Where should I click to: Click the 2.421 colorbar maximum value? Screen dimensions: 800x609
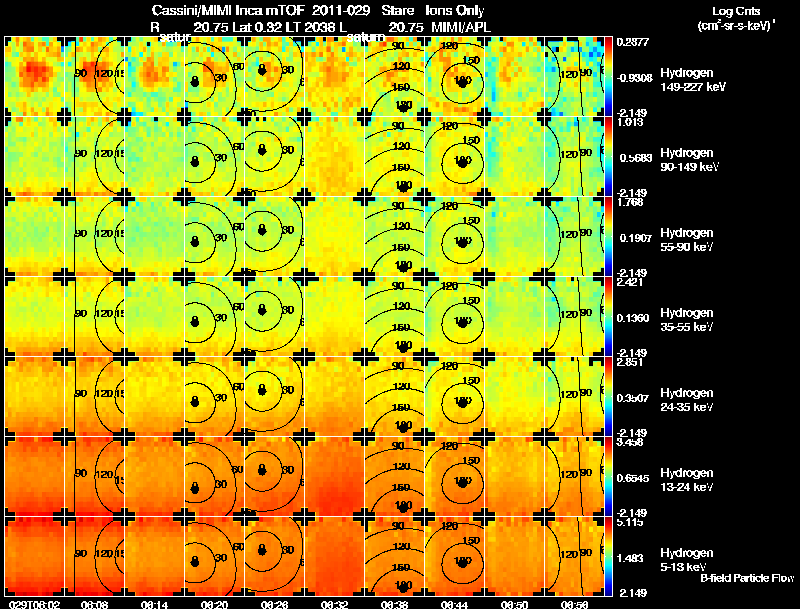630,282
